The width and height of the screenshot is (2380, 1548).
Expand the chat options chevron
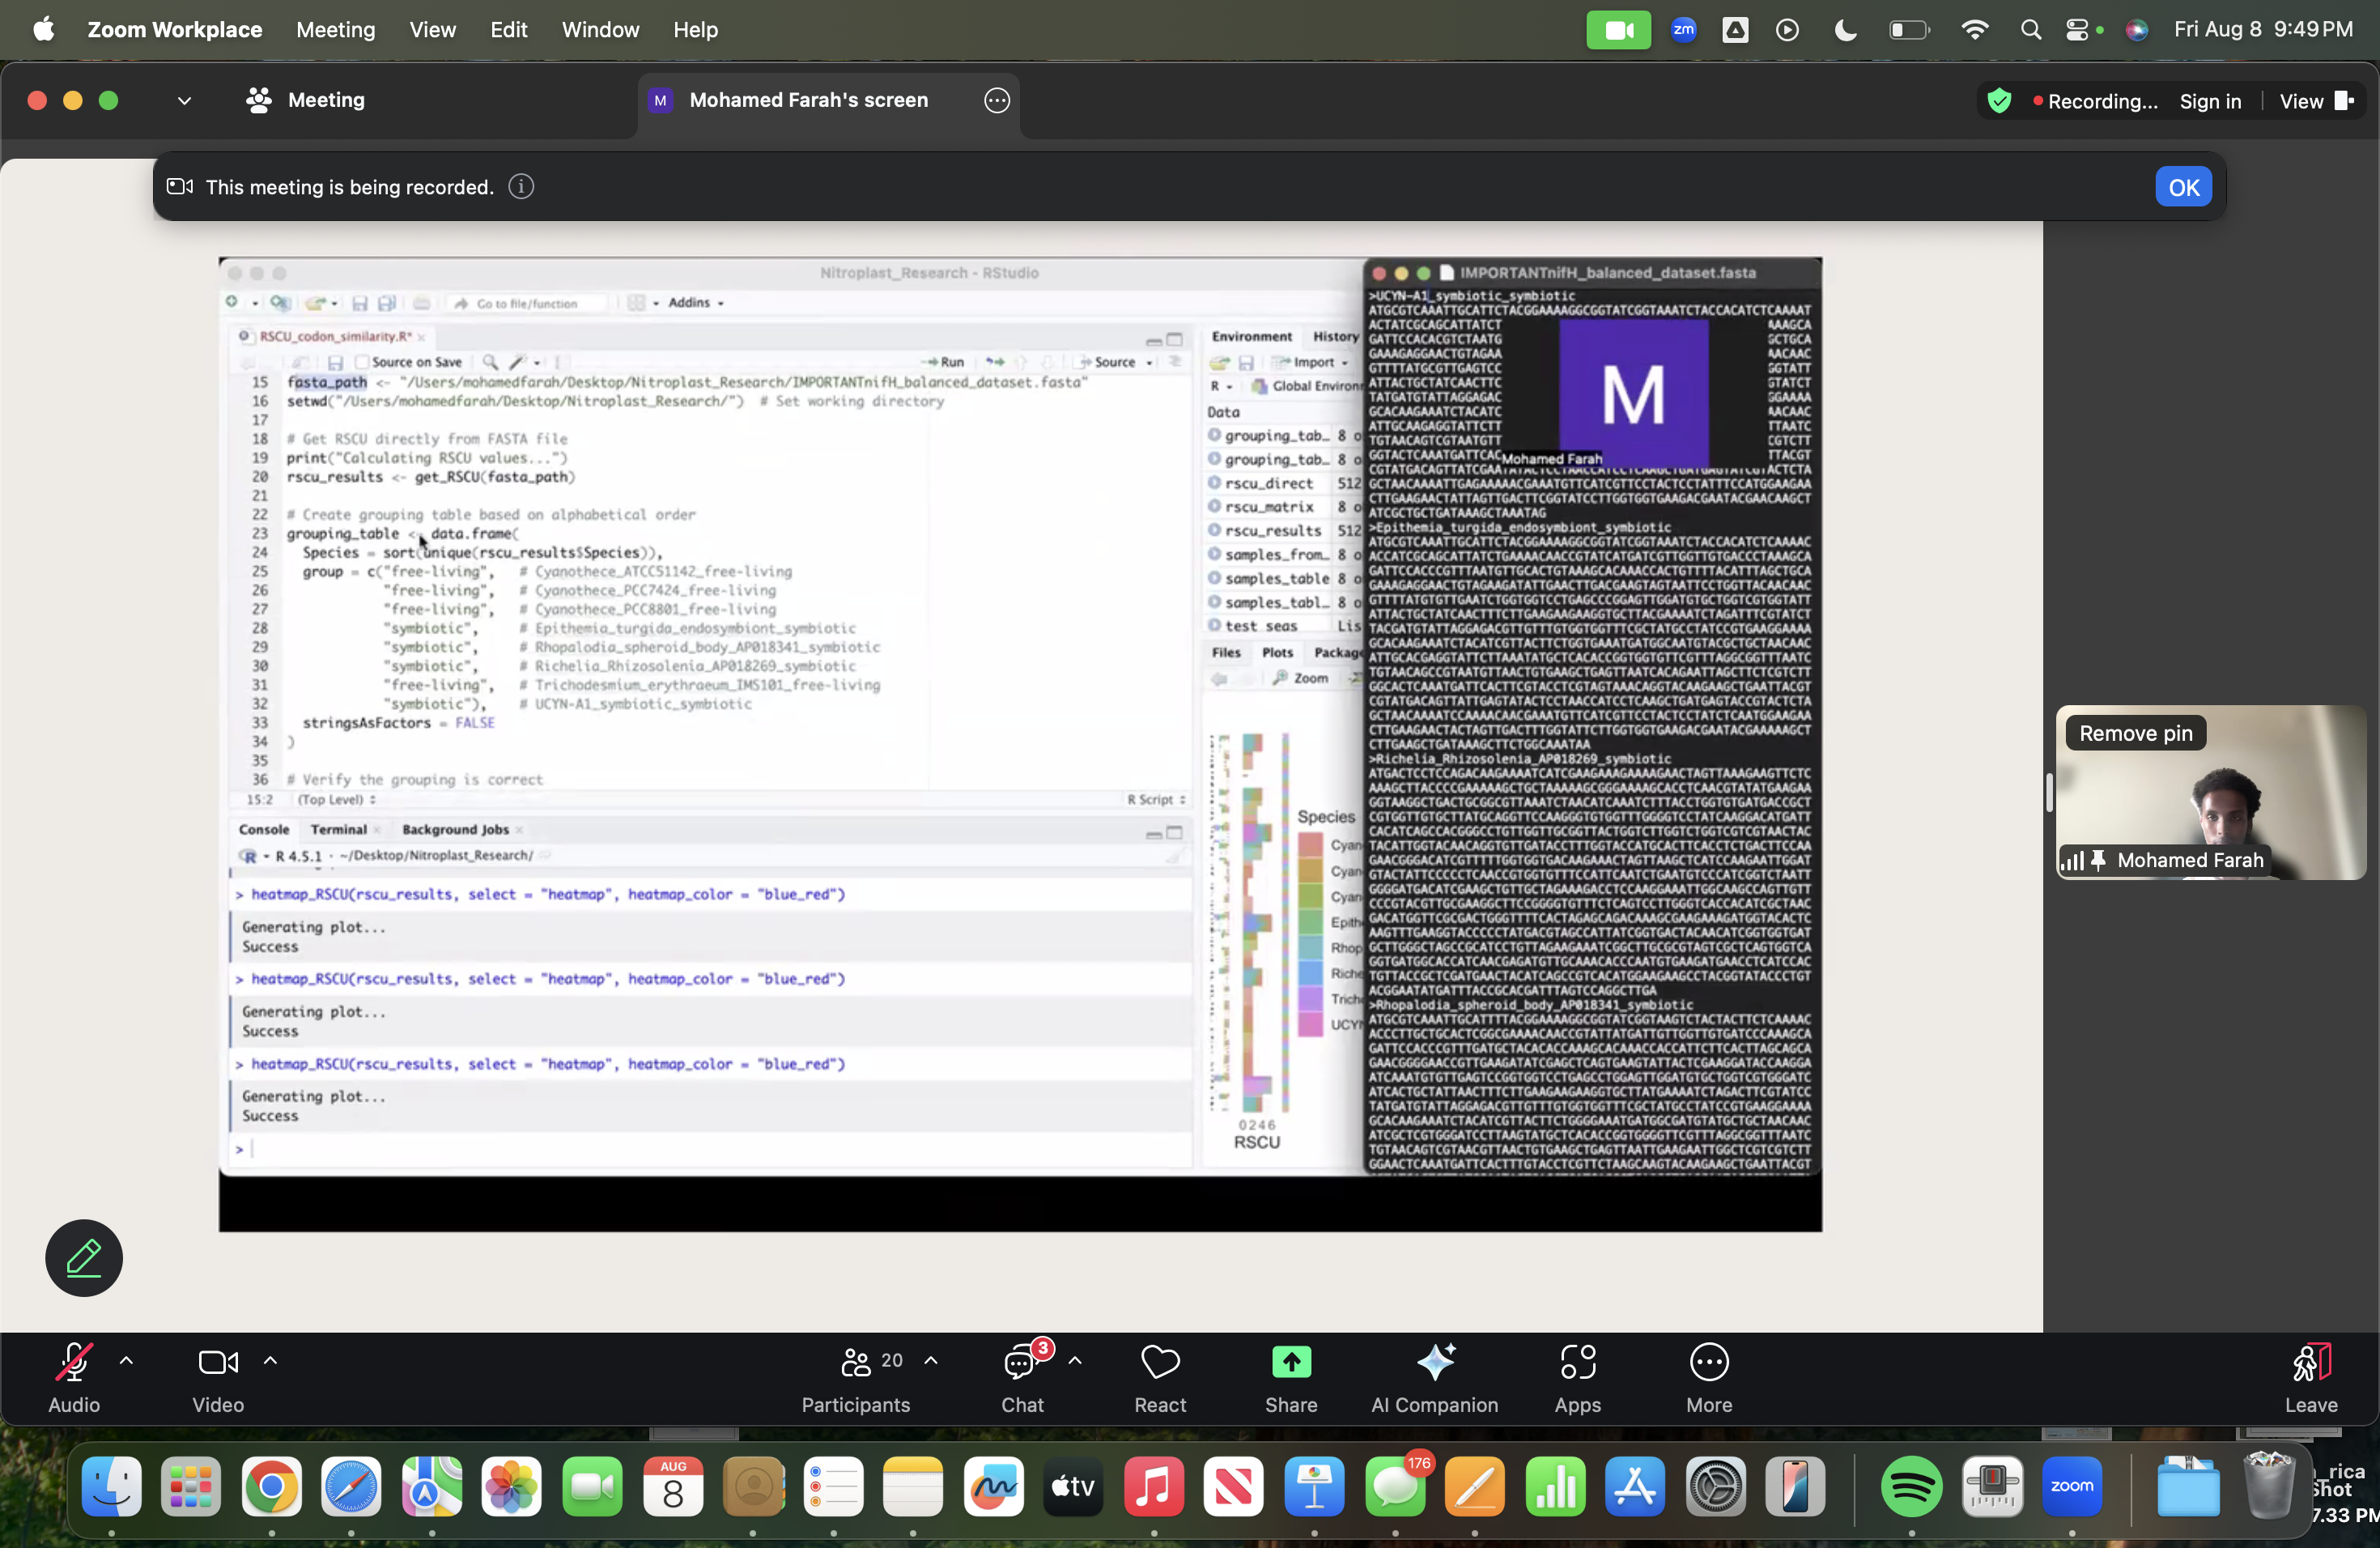pos(1075,1361)
